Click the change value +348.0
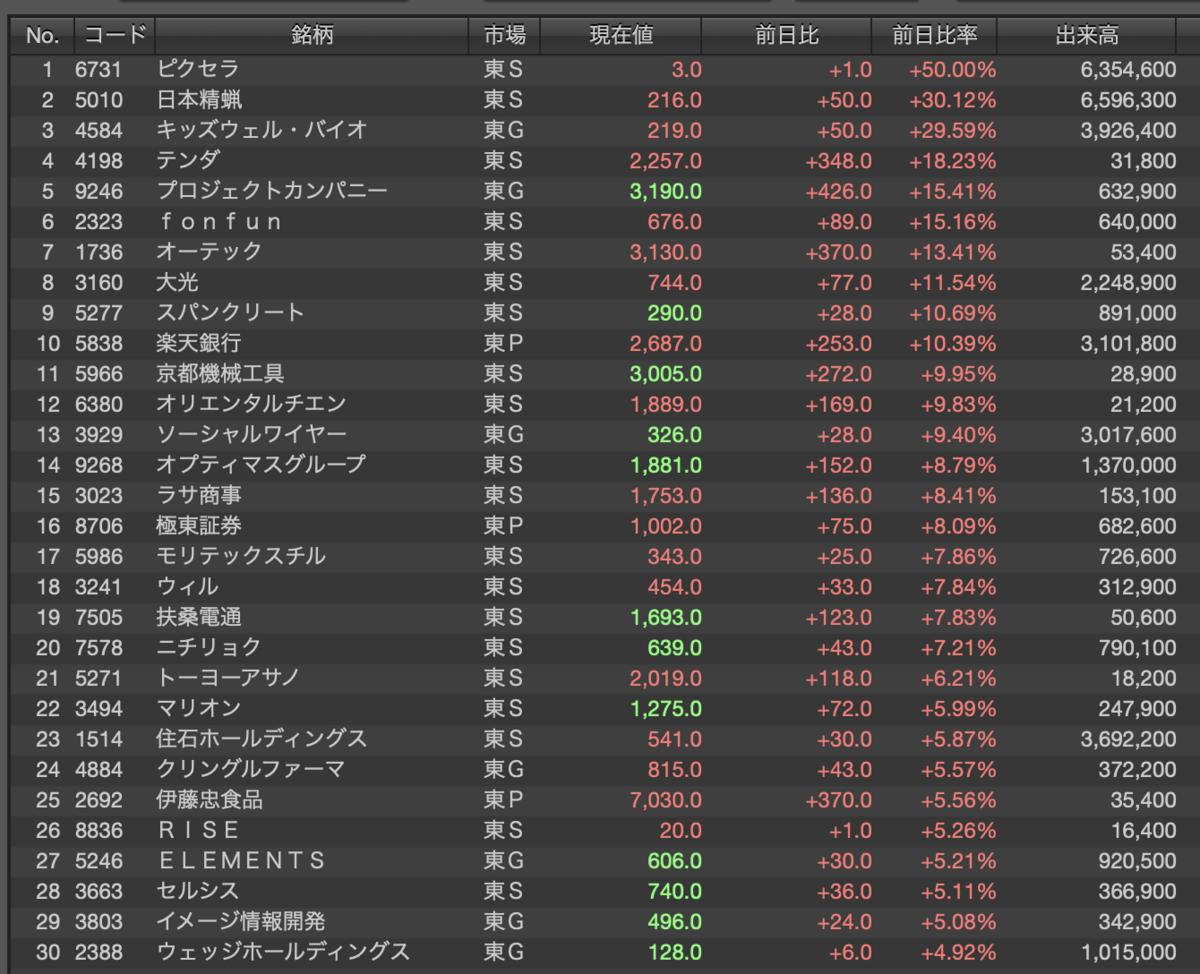The image size is (1200, 974). point(838,161)
